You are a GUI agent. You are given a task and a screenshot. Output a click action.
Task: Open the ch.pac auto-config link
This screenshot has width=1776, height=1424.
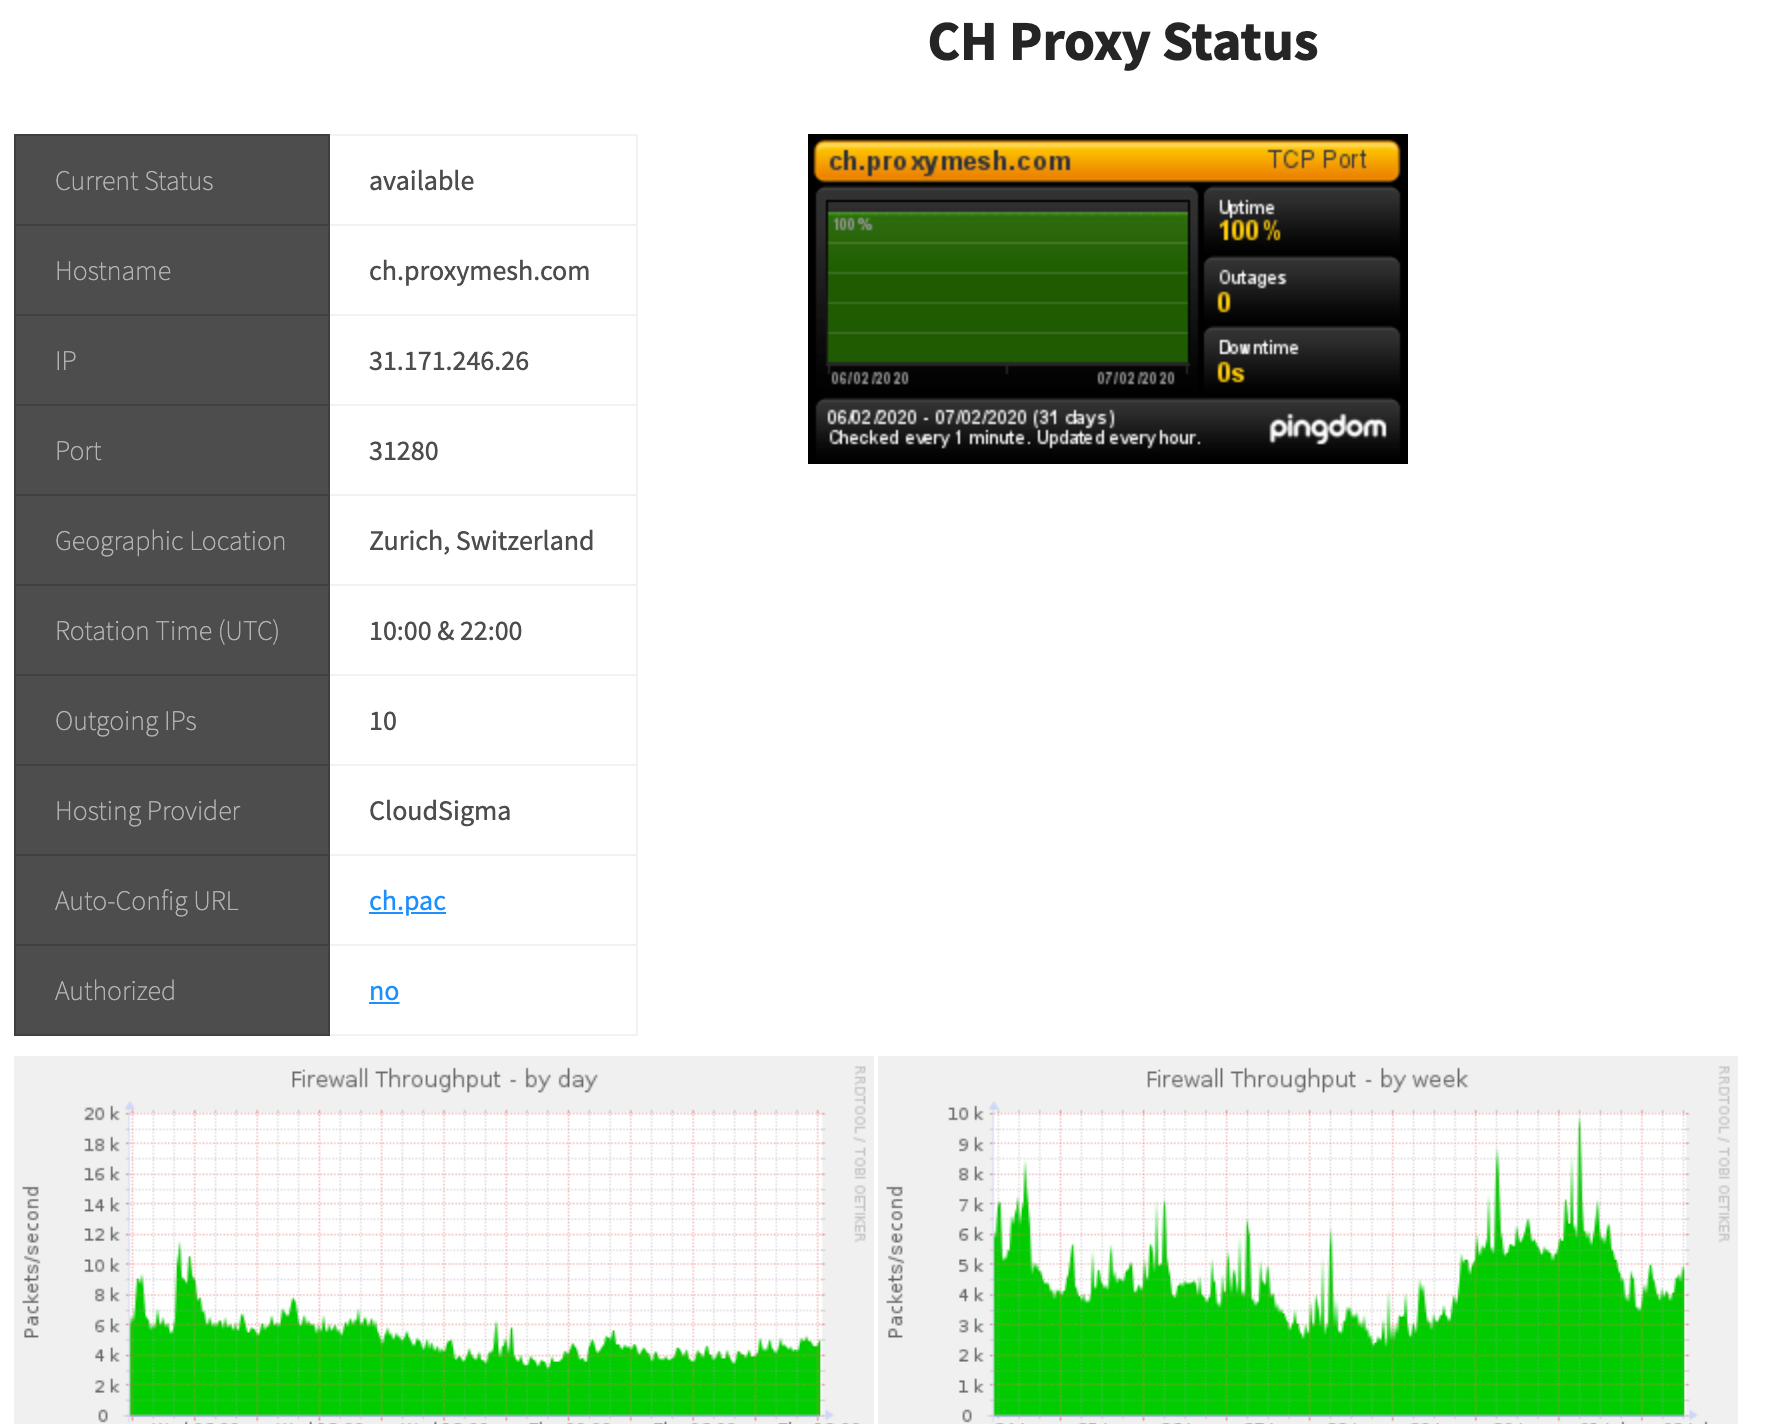click(407, 901)
